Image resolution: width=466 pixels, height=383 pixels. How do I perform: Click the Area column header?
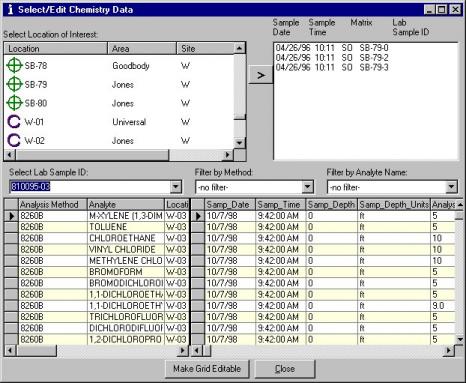click(142, 49)
